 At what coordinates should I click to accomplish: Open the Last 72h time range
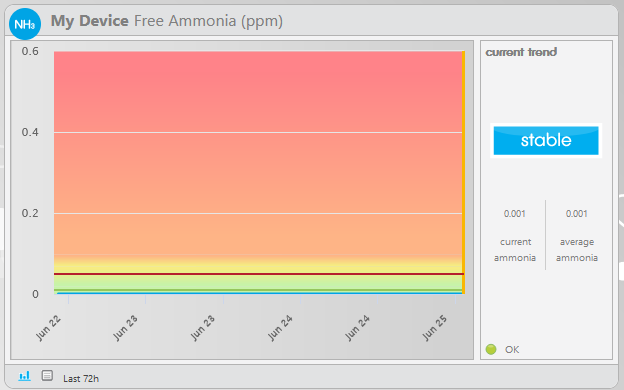tap(81, 378)
